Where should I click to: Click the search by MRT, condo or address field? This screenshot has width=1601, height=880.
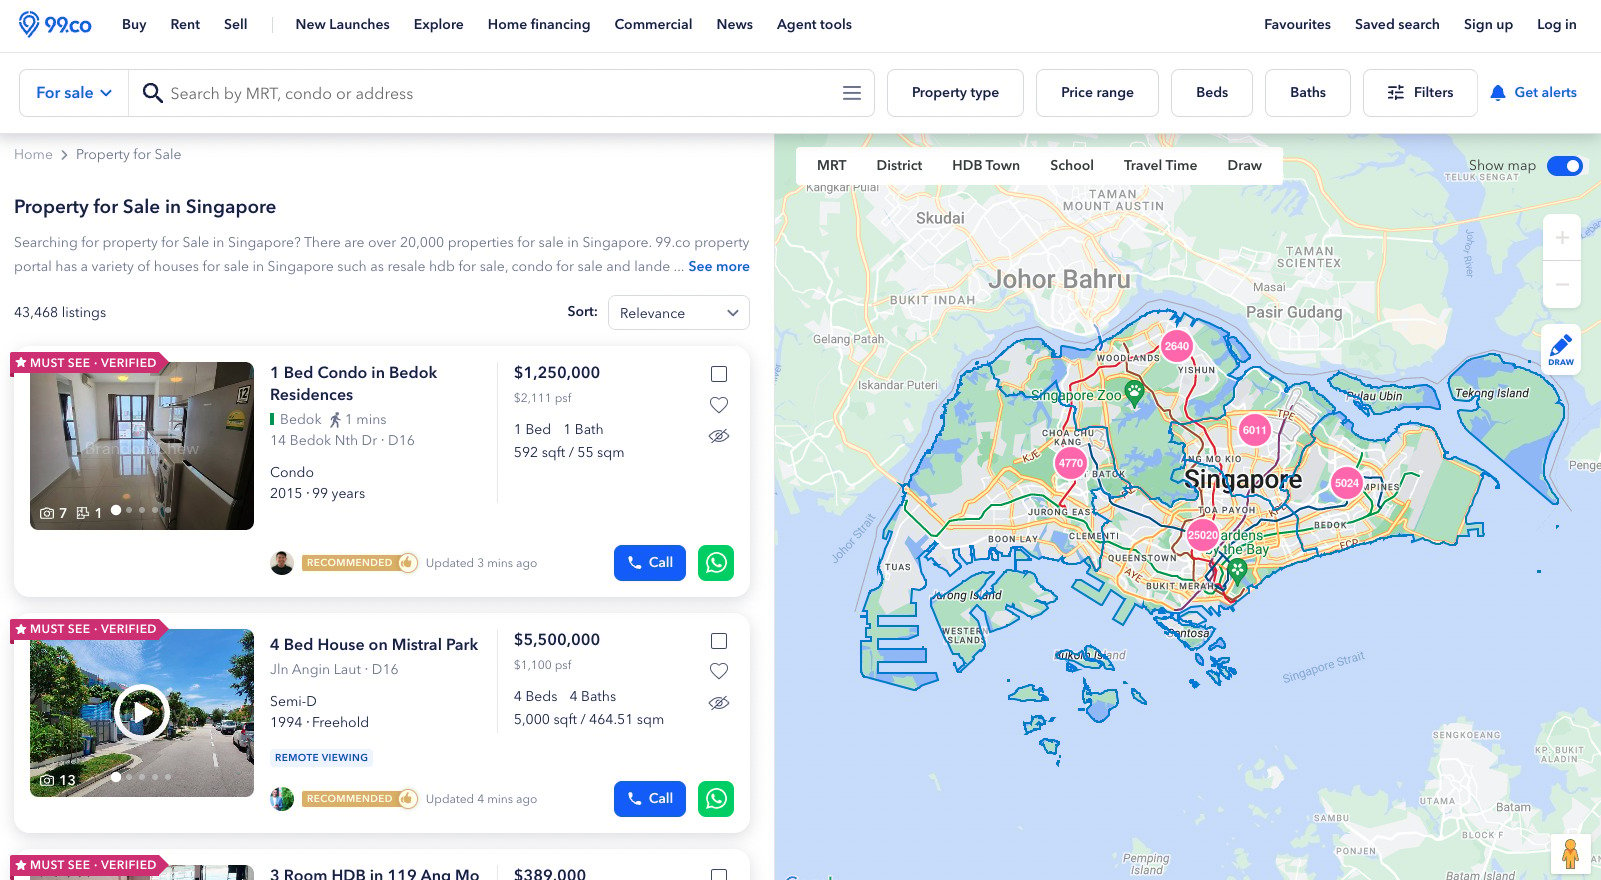tap(500, 93)
